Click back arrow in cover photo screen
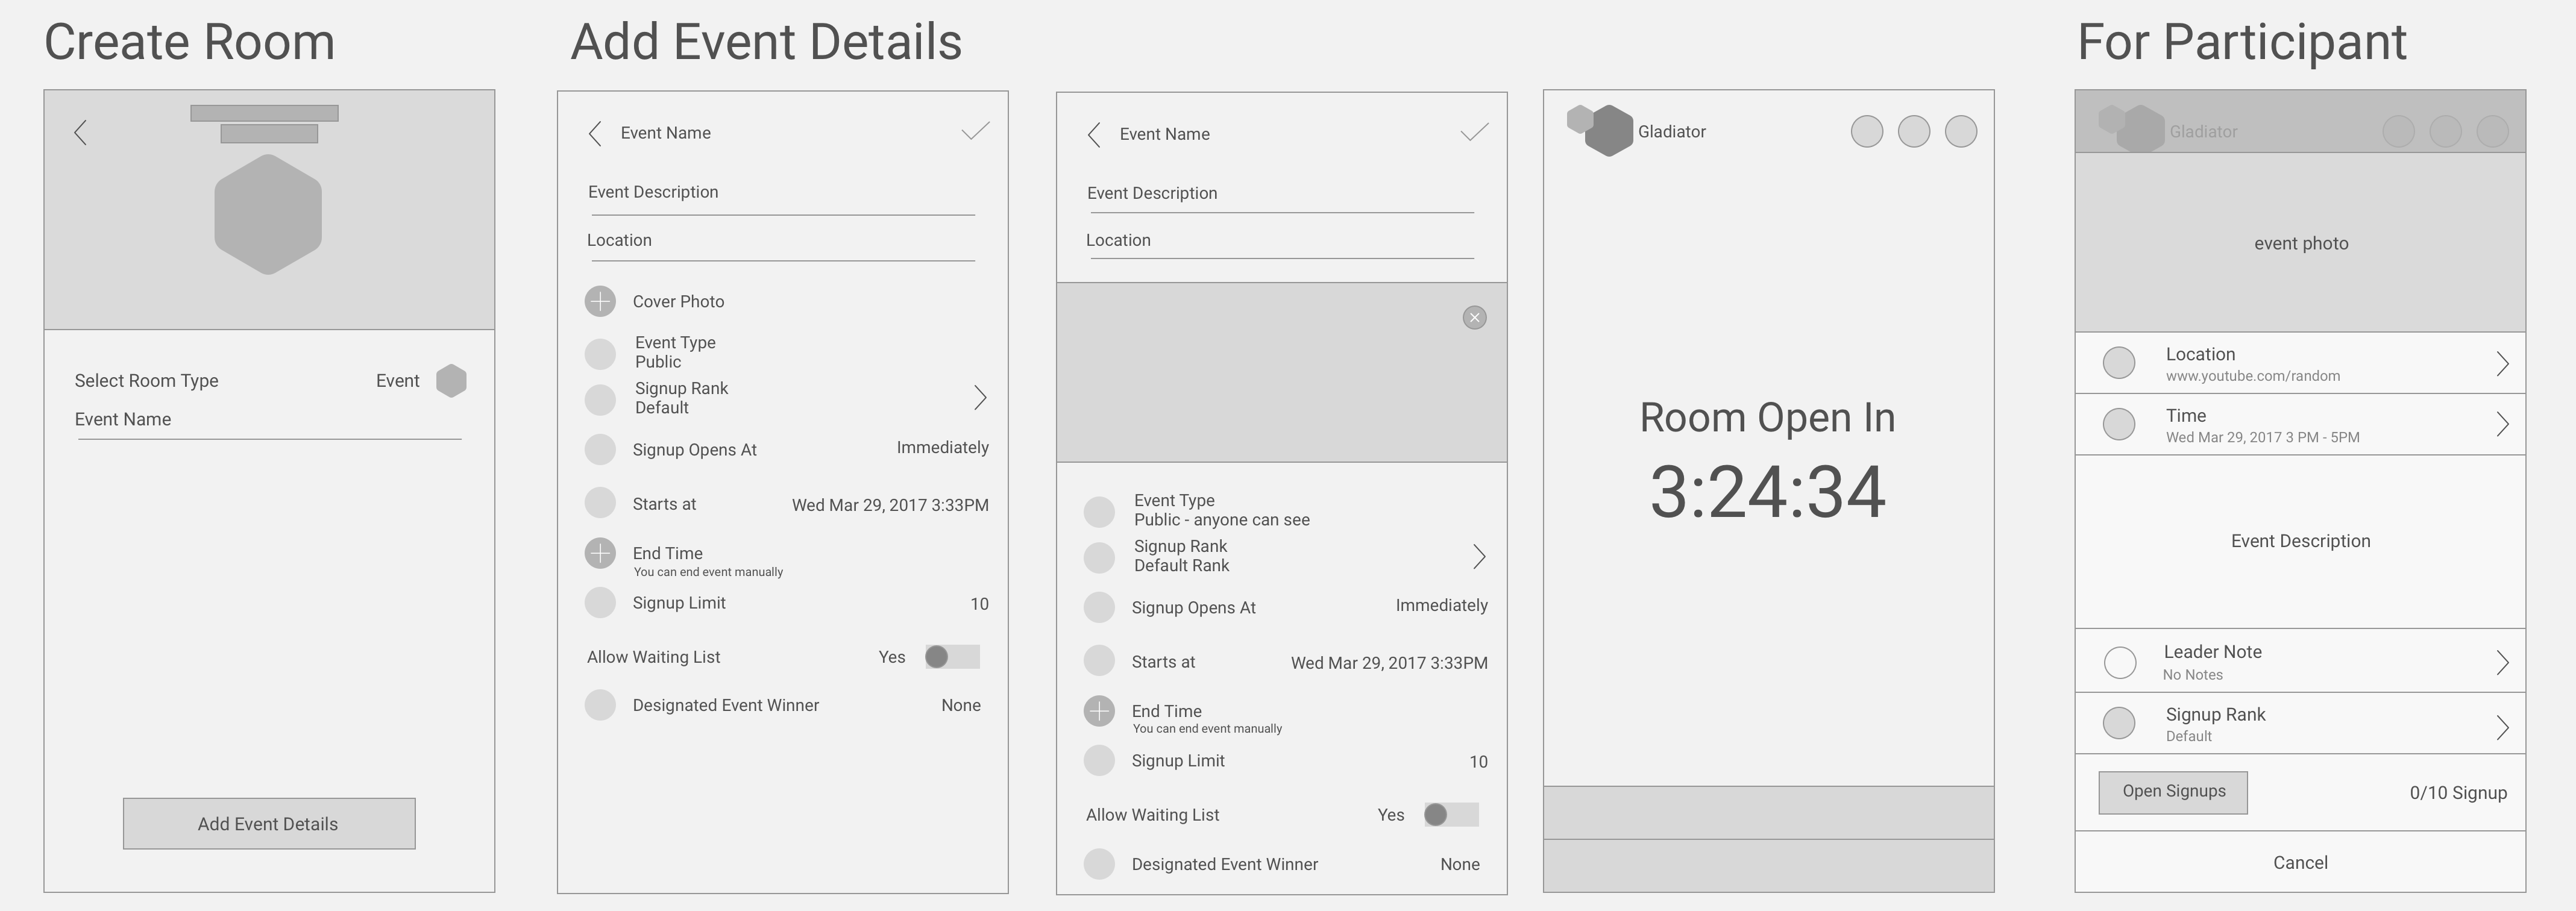The image size is (2576, 911). point(1094,134)
